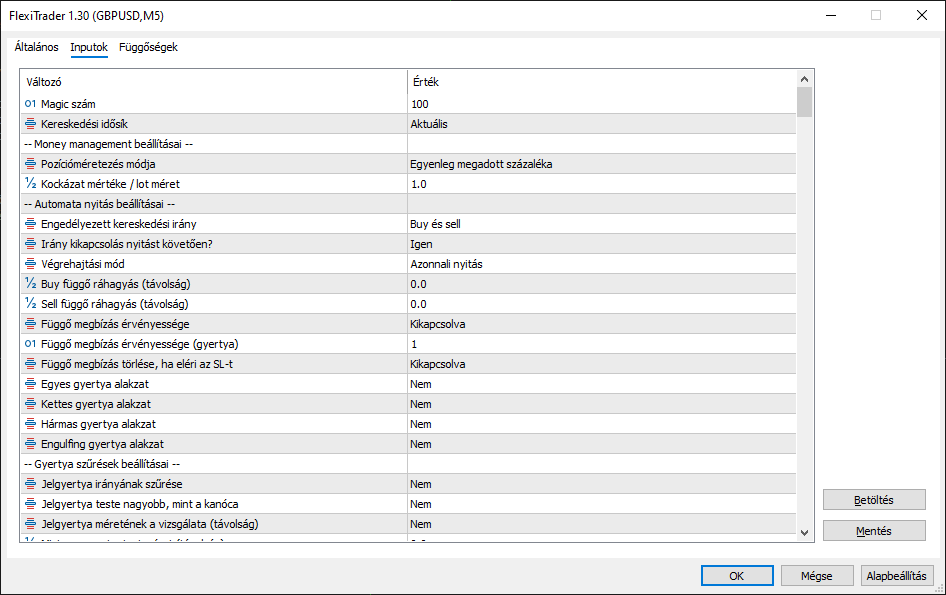946x595 pixels.
Task: Click the scrollbar down arrow
Action: [804, 532]
